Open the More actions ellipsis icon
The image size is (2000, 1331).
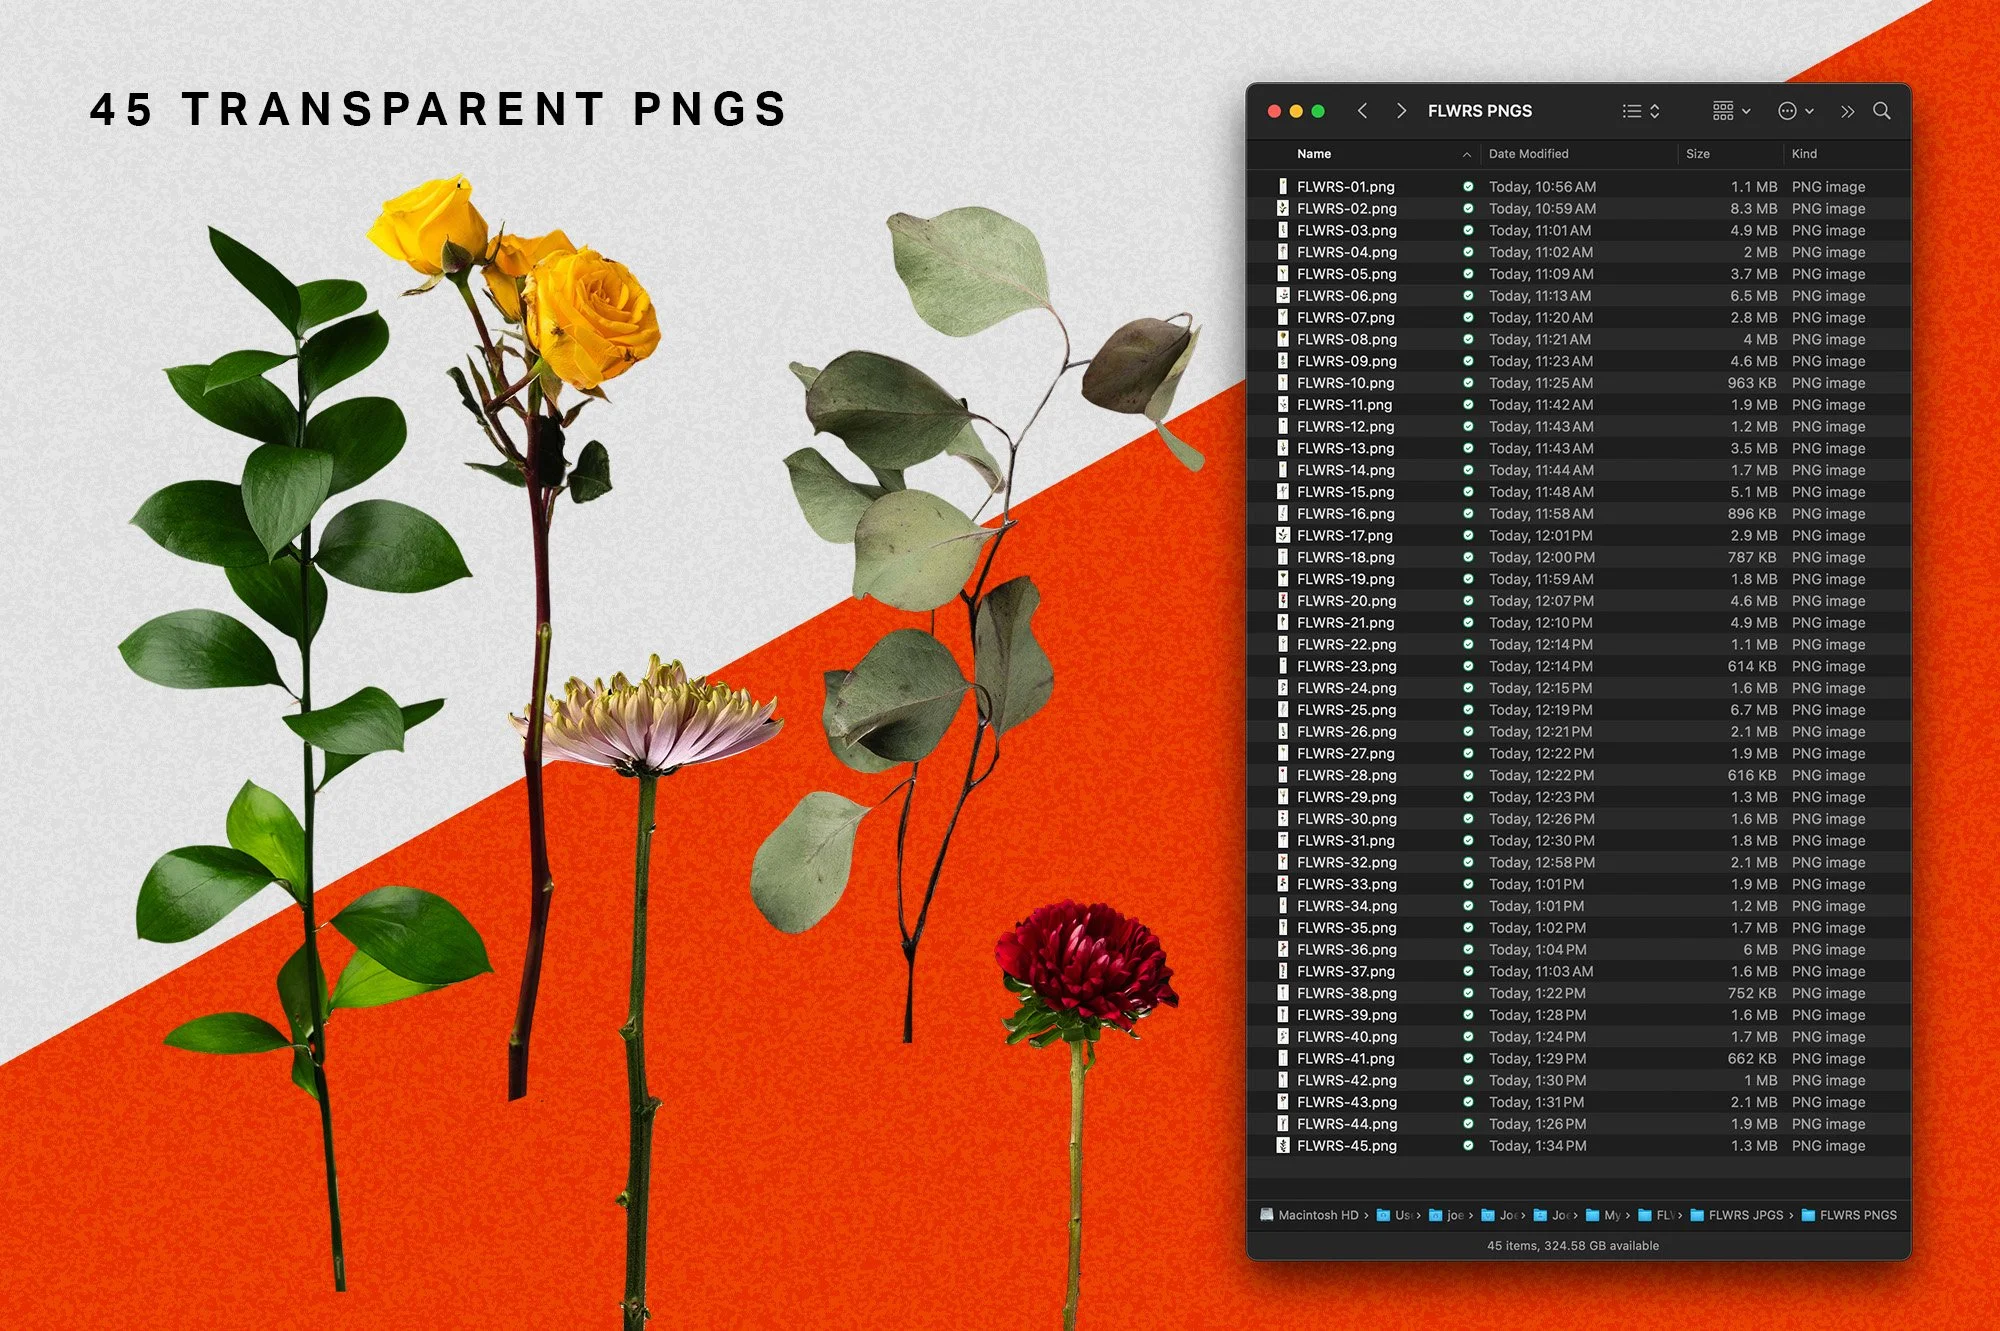pyautogui.click(x=1788, y=111)
